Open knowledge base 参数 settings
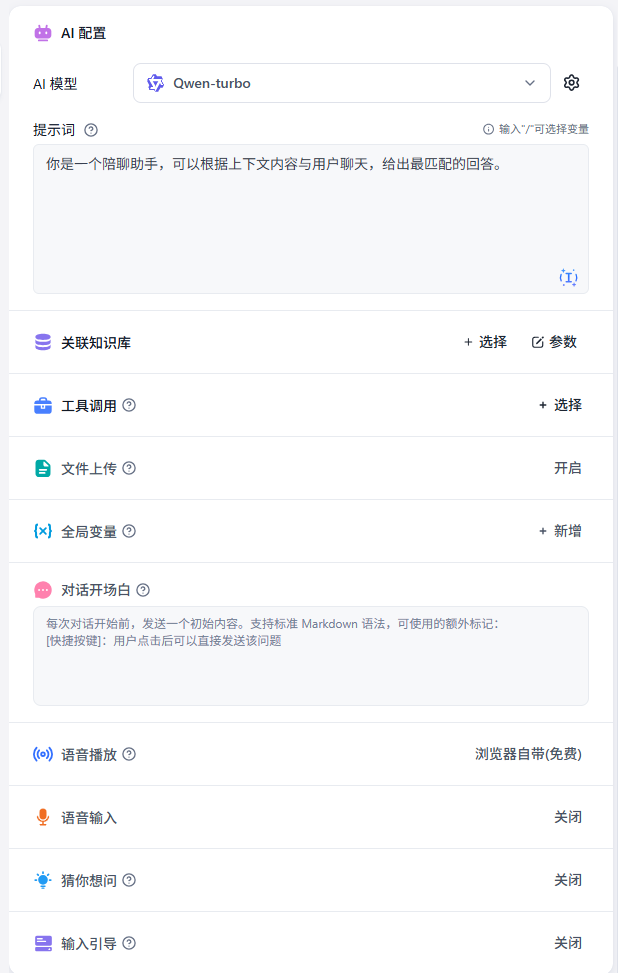This screenshot has width=618, height=973. click(554, 342)
